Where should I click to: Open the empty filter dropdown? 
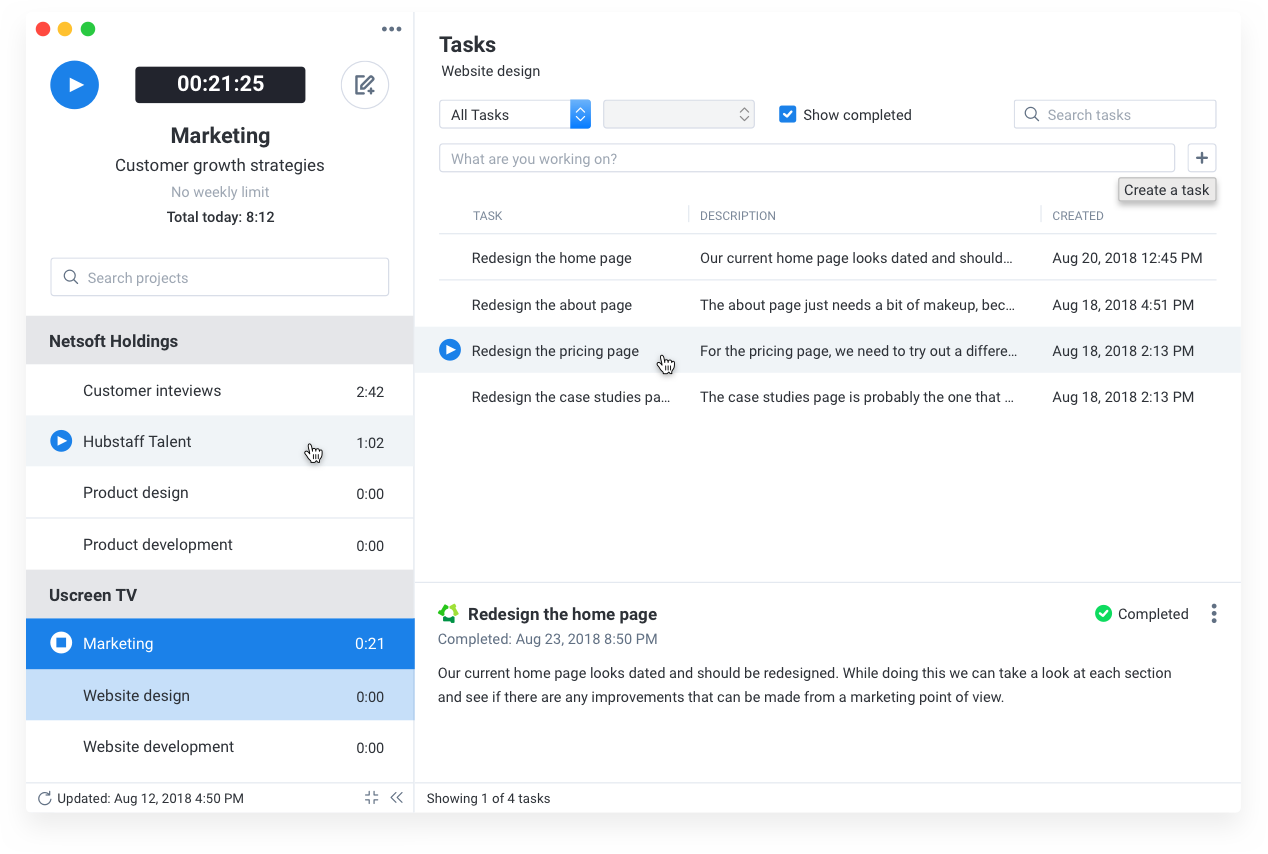pyautogui.click(x=679, y=114)
